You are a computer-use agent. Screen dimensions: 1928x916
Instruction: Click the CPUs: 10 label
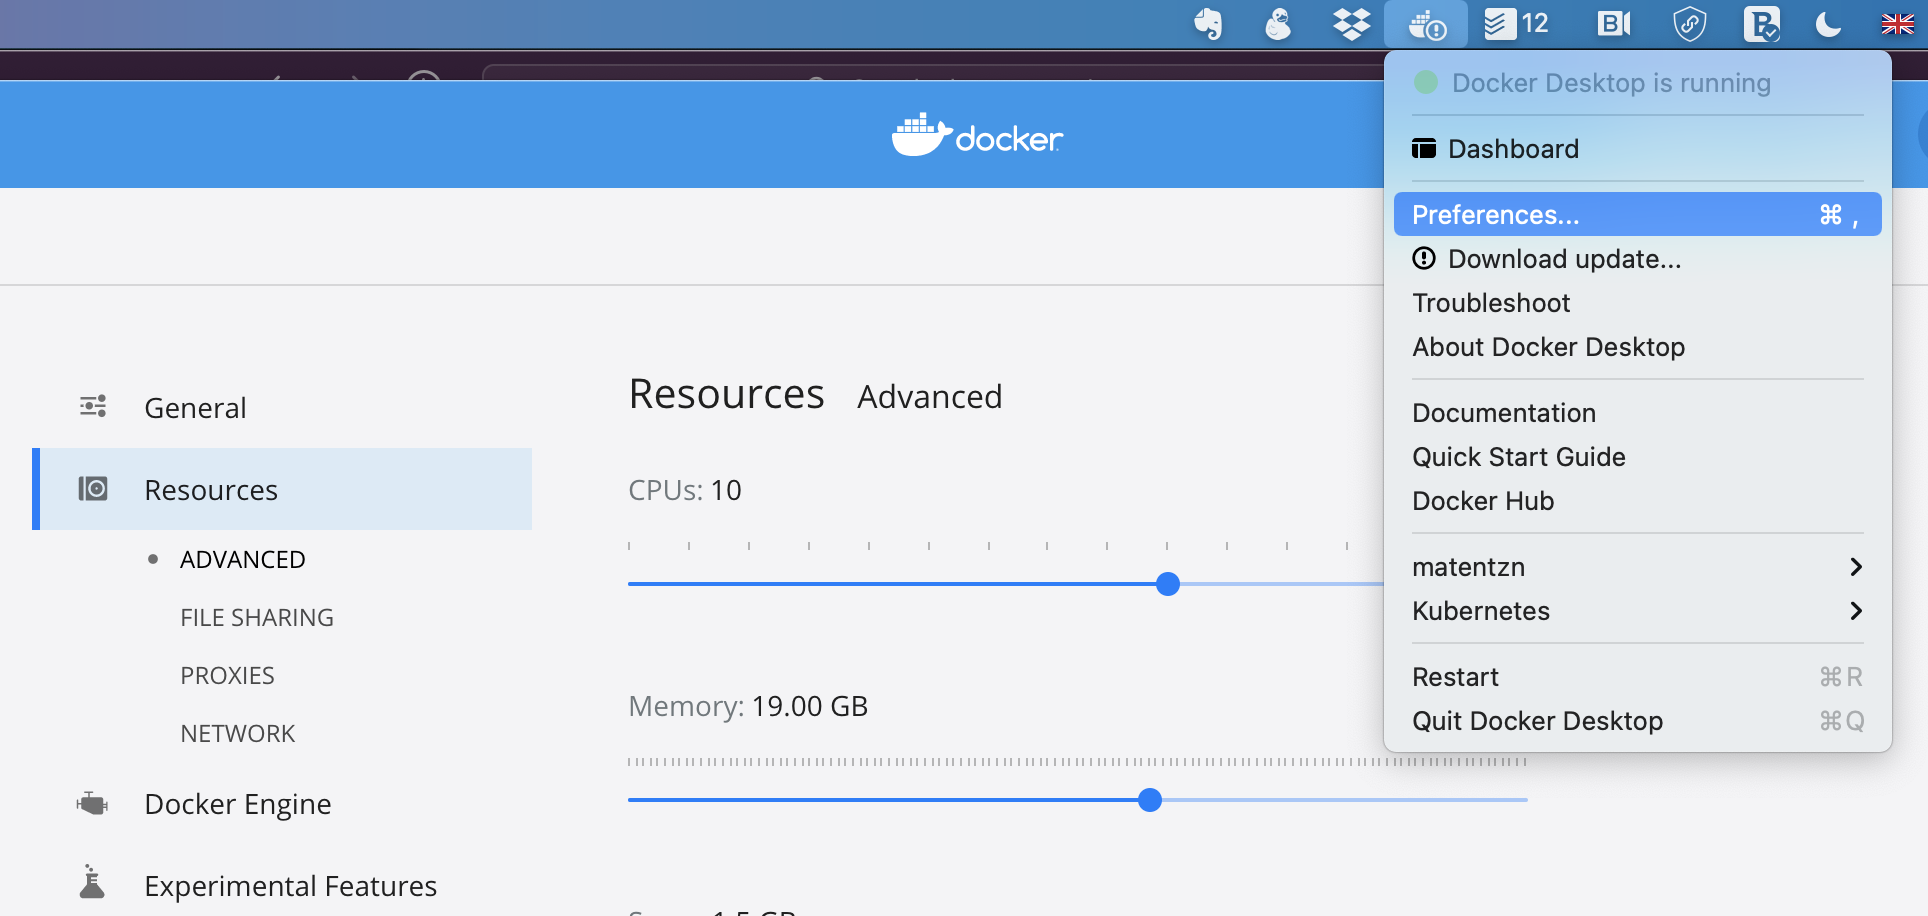click(x=685, y=490)
